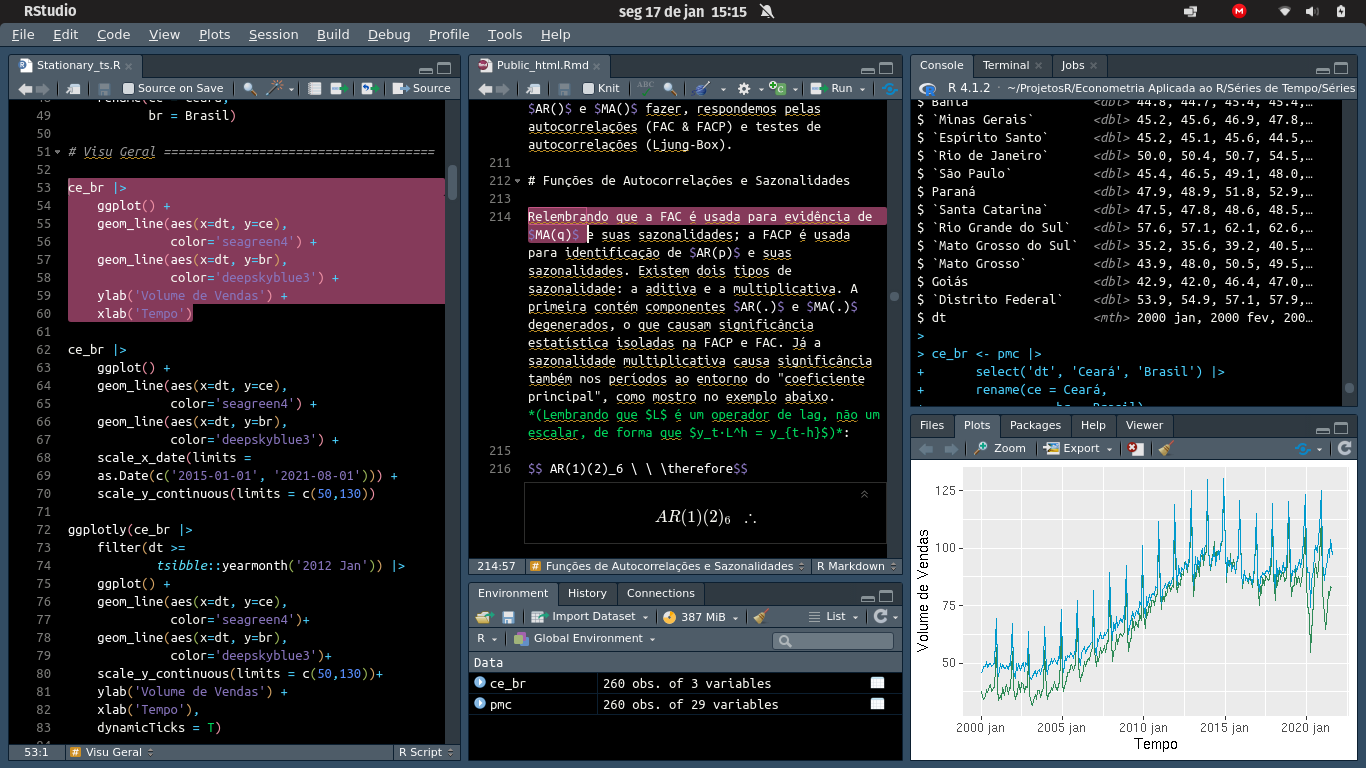This screenshot has width=1366, height=768.
Task: Click the refresh plot icon in Plots pane
Action: click(x=1344, y=448)
